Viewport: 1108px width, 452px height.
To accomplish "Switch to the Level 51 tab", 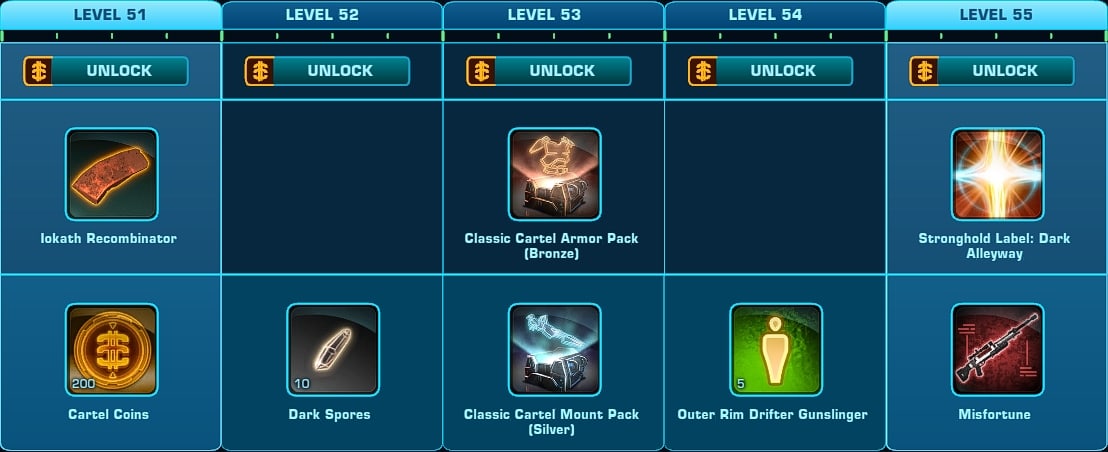I will pos(110,15).
